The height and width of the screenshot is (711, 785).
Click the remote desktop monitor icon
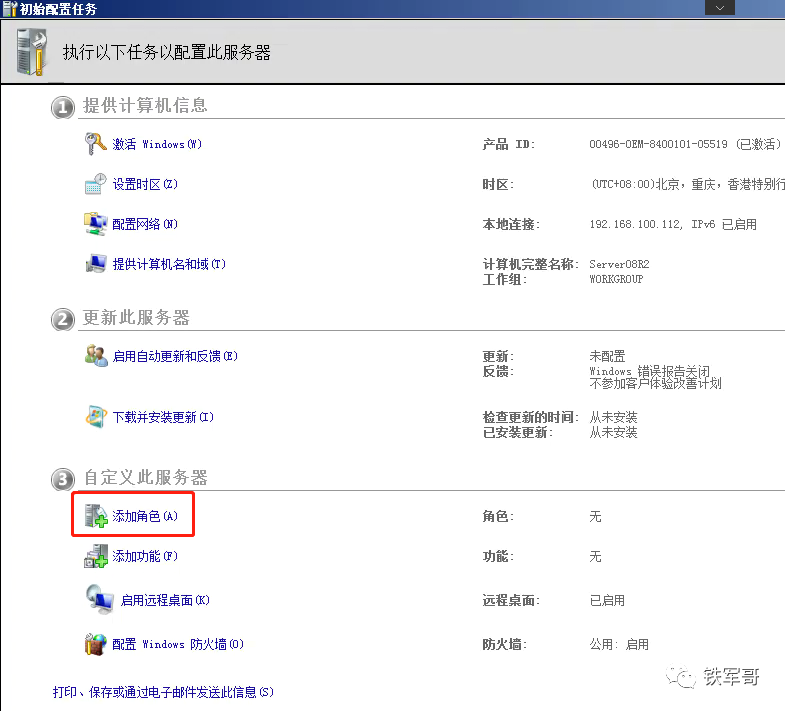98,599
